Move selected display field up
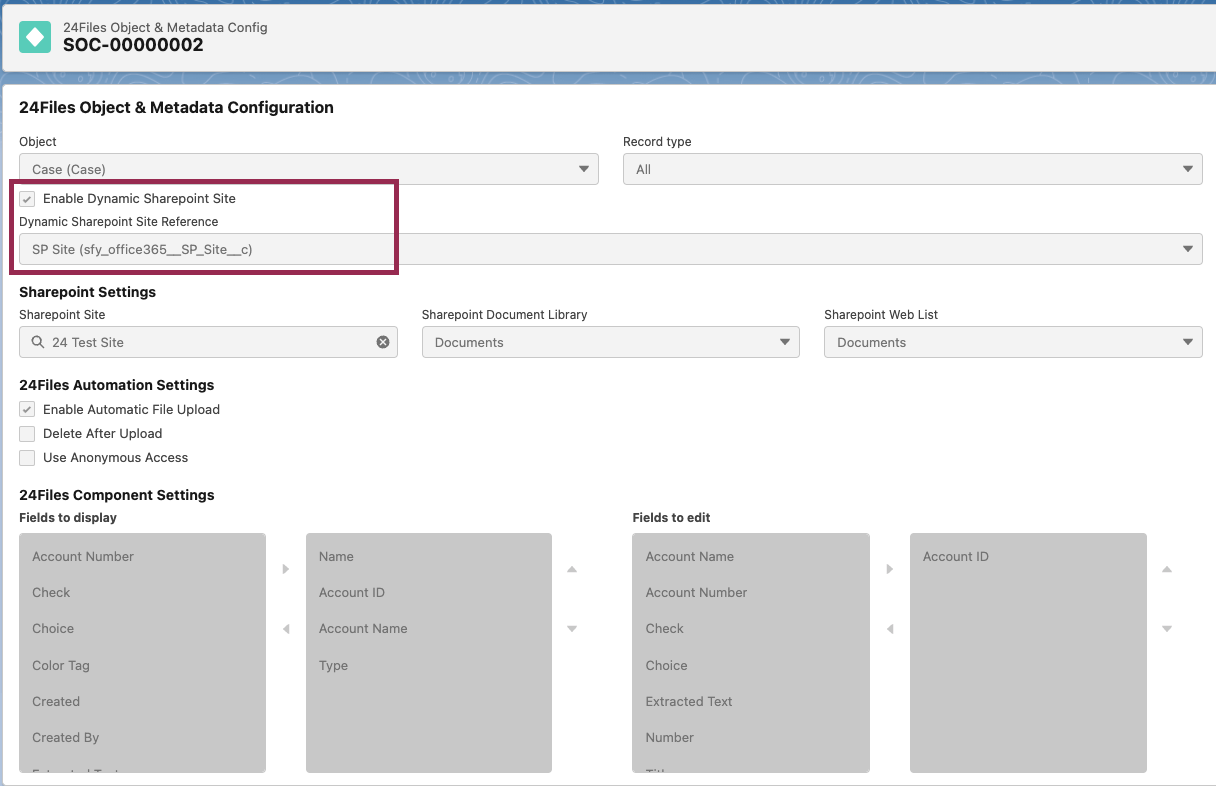Screen dimensions: 1216x786 [572, 569]
